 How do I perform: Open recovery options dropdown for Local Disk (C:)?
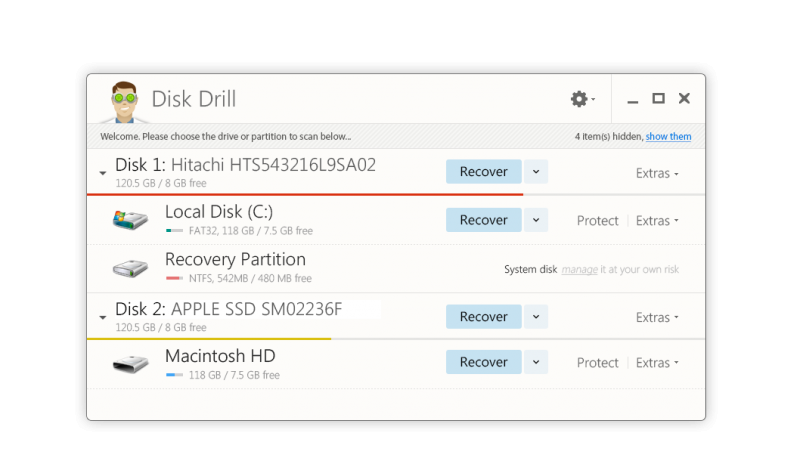pyautogui.click(x=536, y=220)
